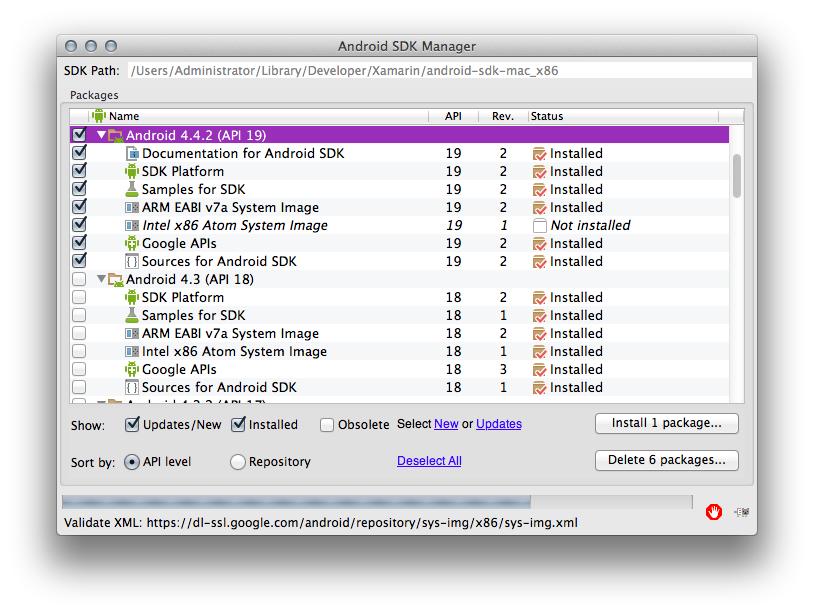Image resolution: width=814 pixels, height=614 pixels.
Task: Click the red stop hand icon at bottom right
Action: [714, 511]
